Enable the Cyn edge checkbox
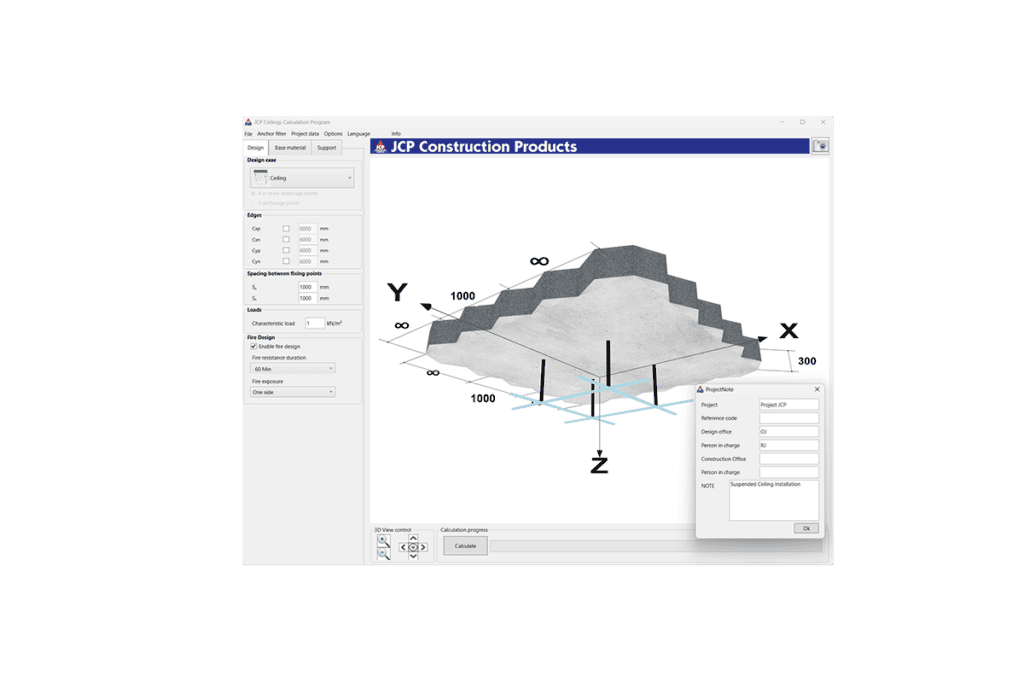The height and width of the screenshot is (683, 1024). (286, 261)
